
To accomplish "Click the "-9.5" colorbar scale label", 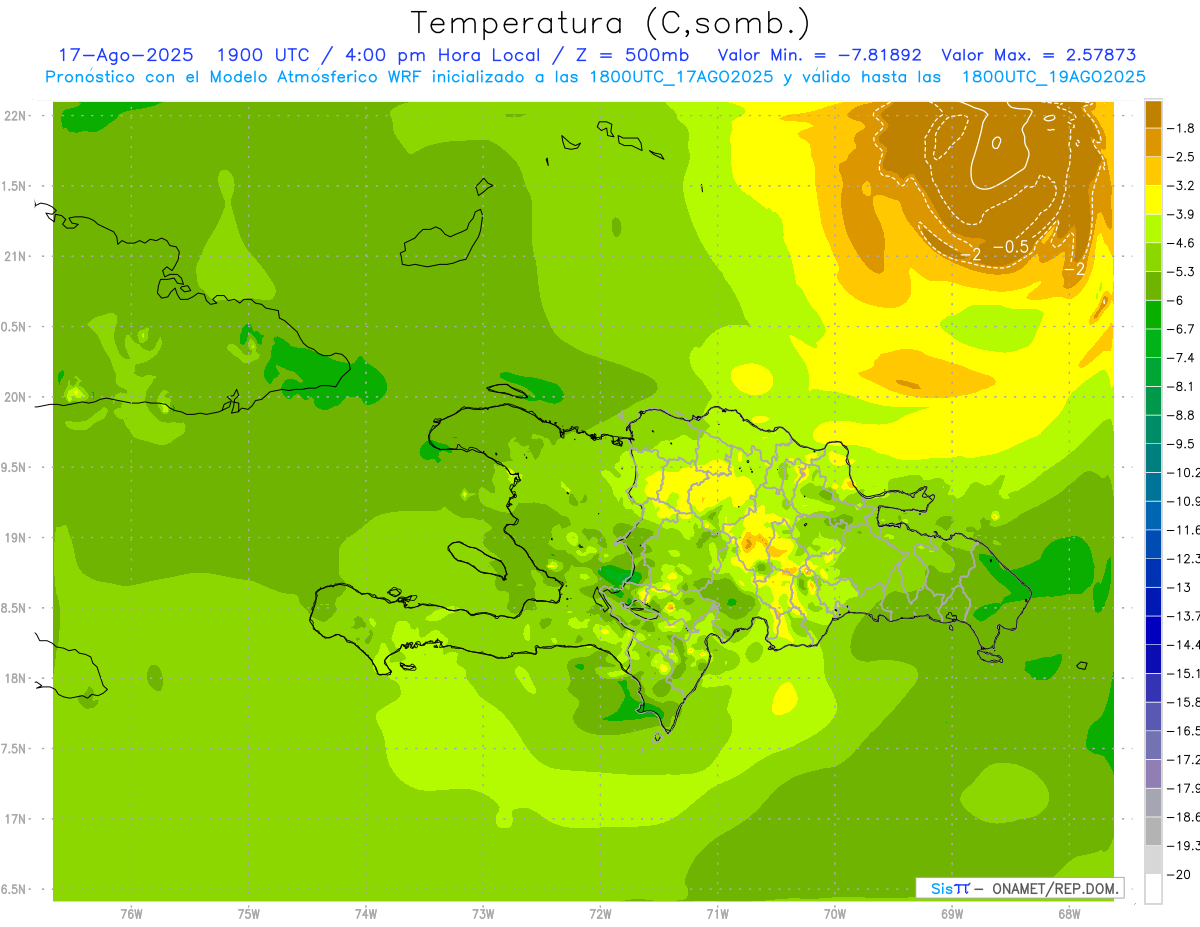I will pos(1182,444).
